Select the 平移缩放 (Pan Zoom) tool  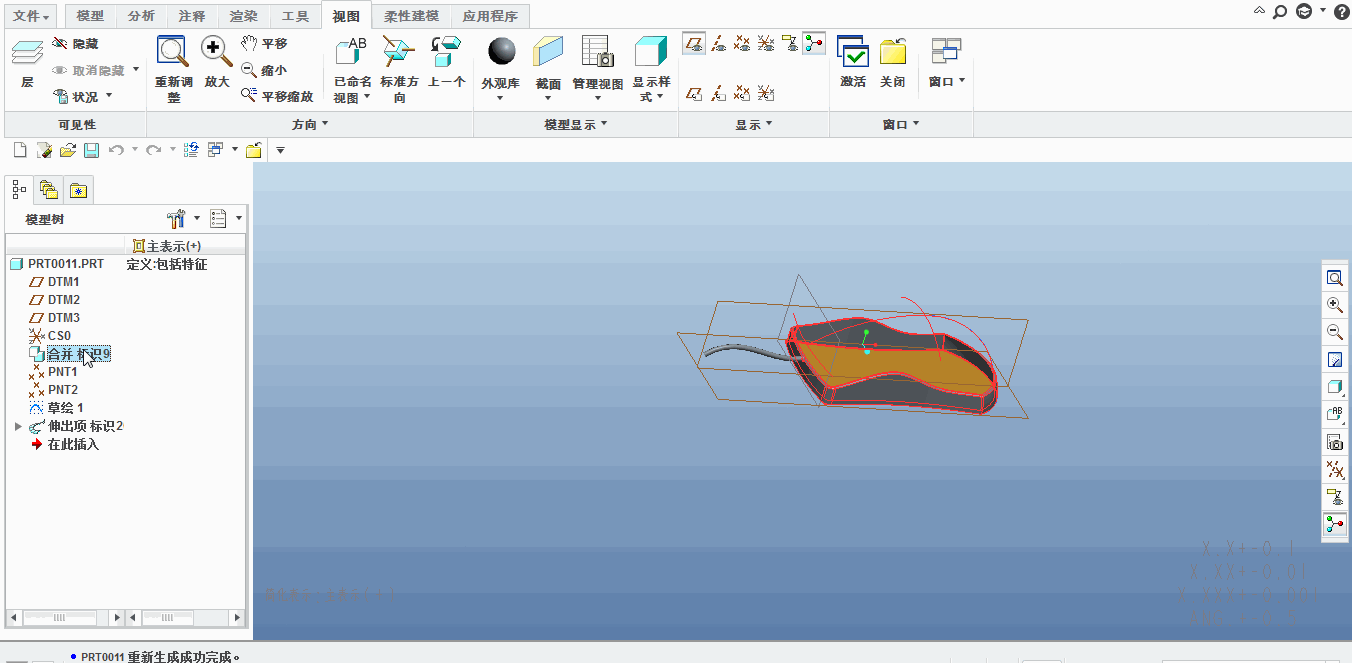(277, 96)
